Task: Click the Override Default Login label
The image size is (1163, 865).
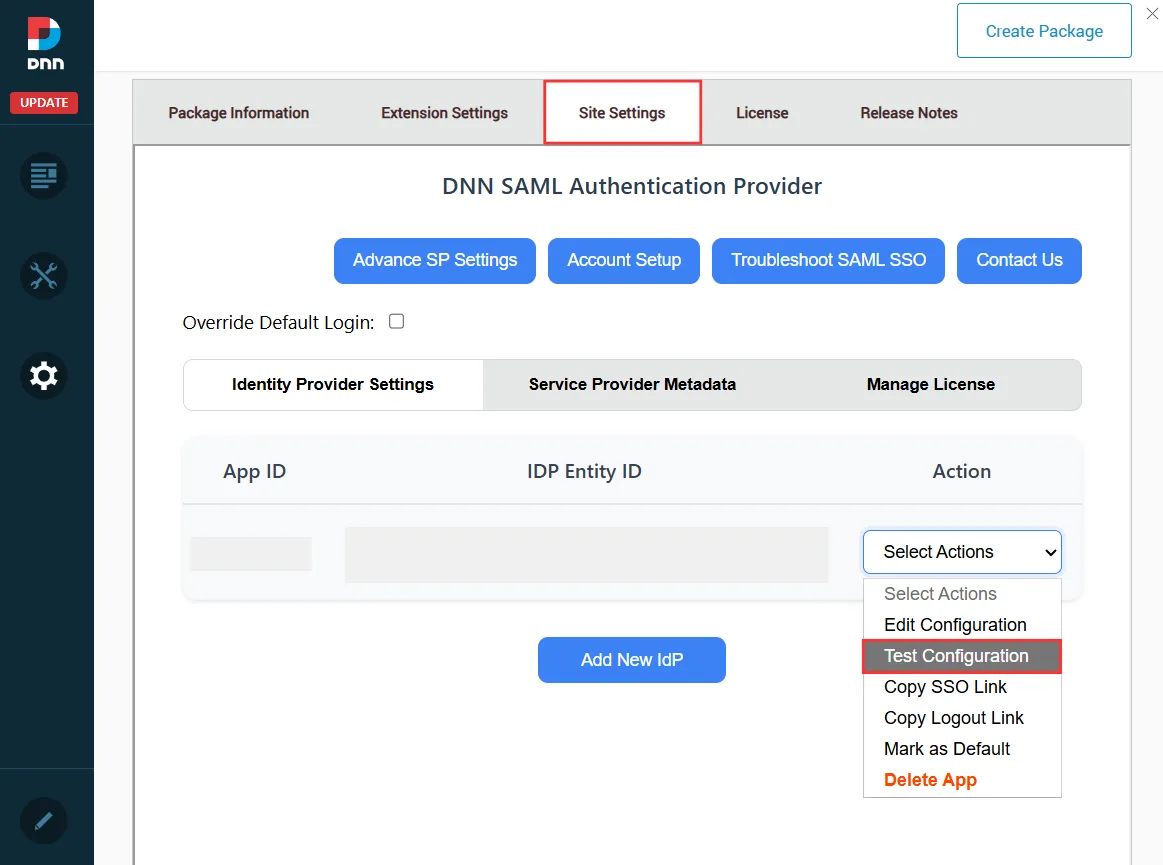Action: pos(278,323)
